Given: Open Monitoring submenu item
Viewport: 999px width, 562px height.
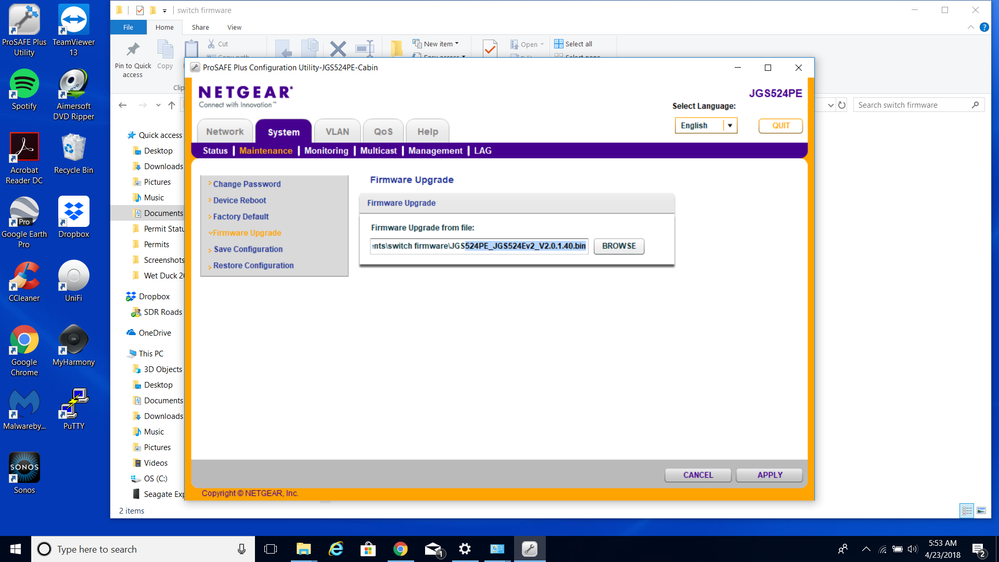Looking at the screenshot, I should pyautogui.click(x=326, y=151).
